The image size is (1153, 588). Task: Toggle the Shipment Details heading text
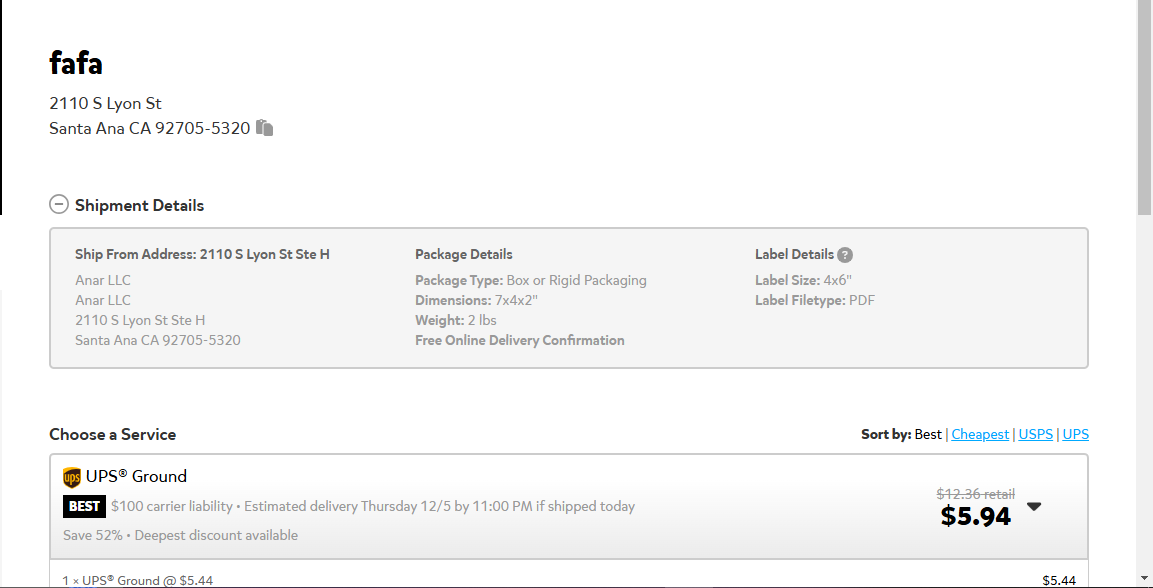tap(139, 205)
